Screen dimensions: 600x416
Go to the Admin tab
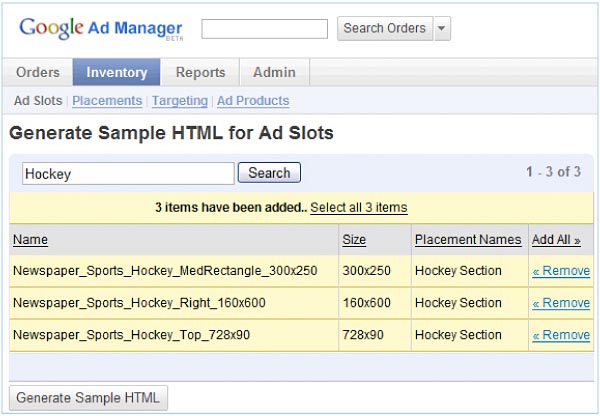[274, 72]
